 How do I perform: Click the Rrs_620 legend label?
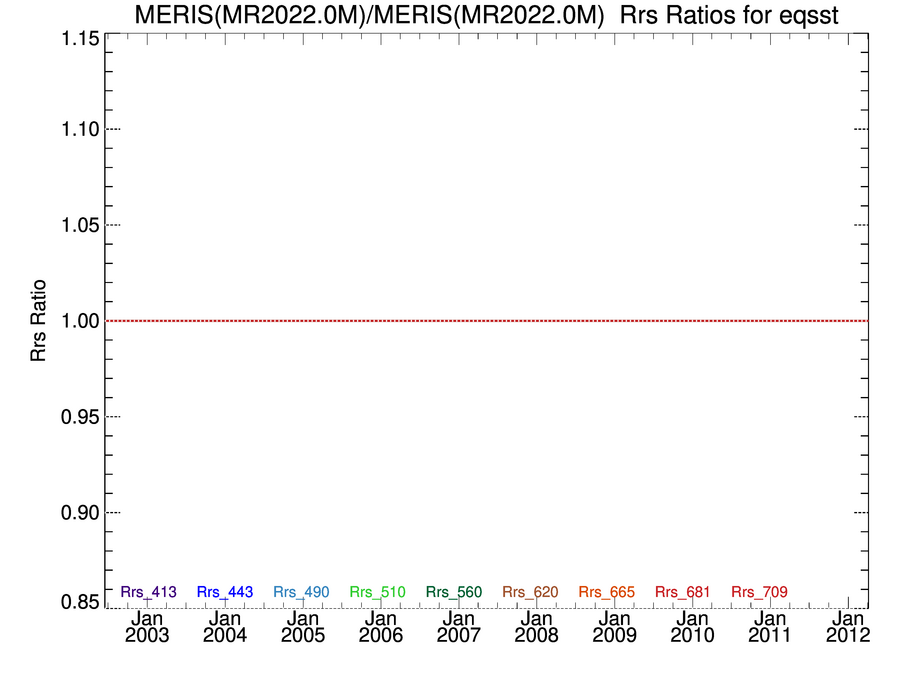point(530,592)
